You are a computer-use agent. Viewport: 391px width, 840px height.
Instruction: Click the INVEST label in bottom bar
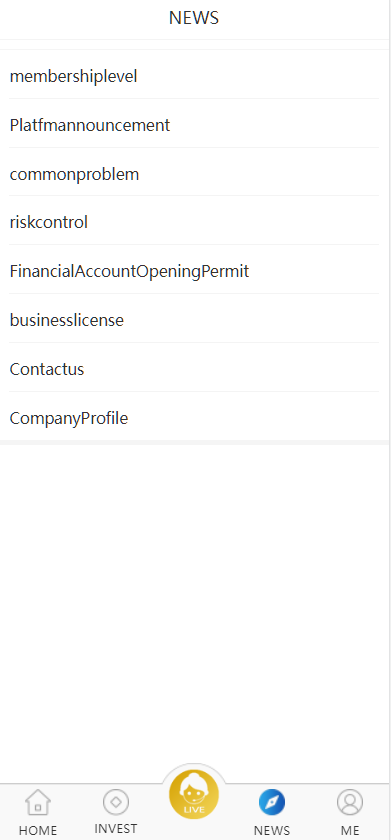click(116, 829)
